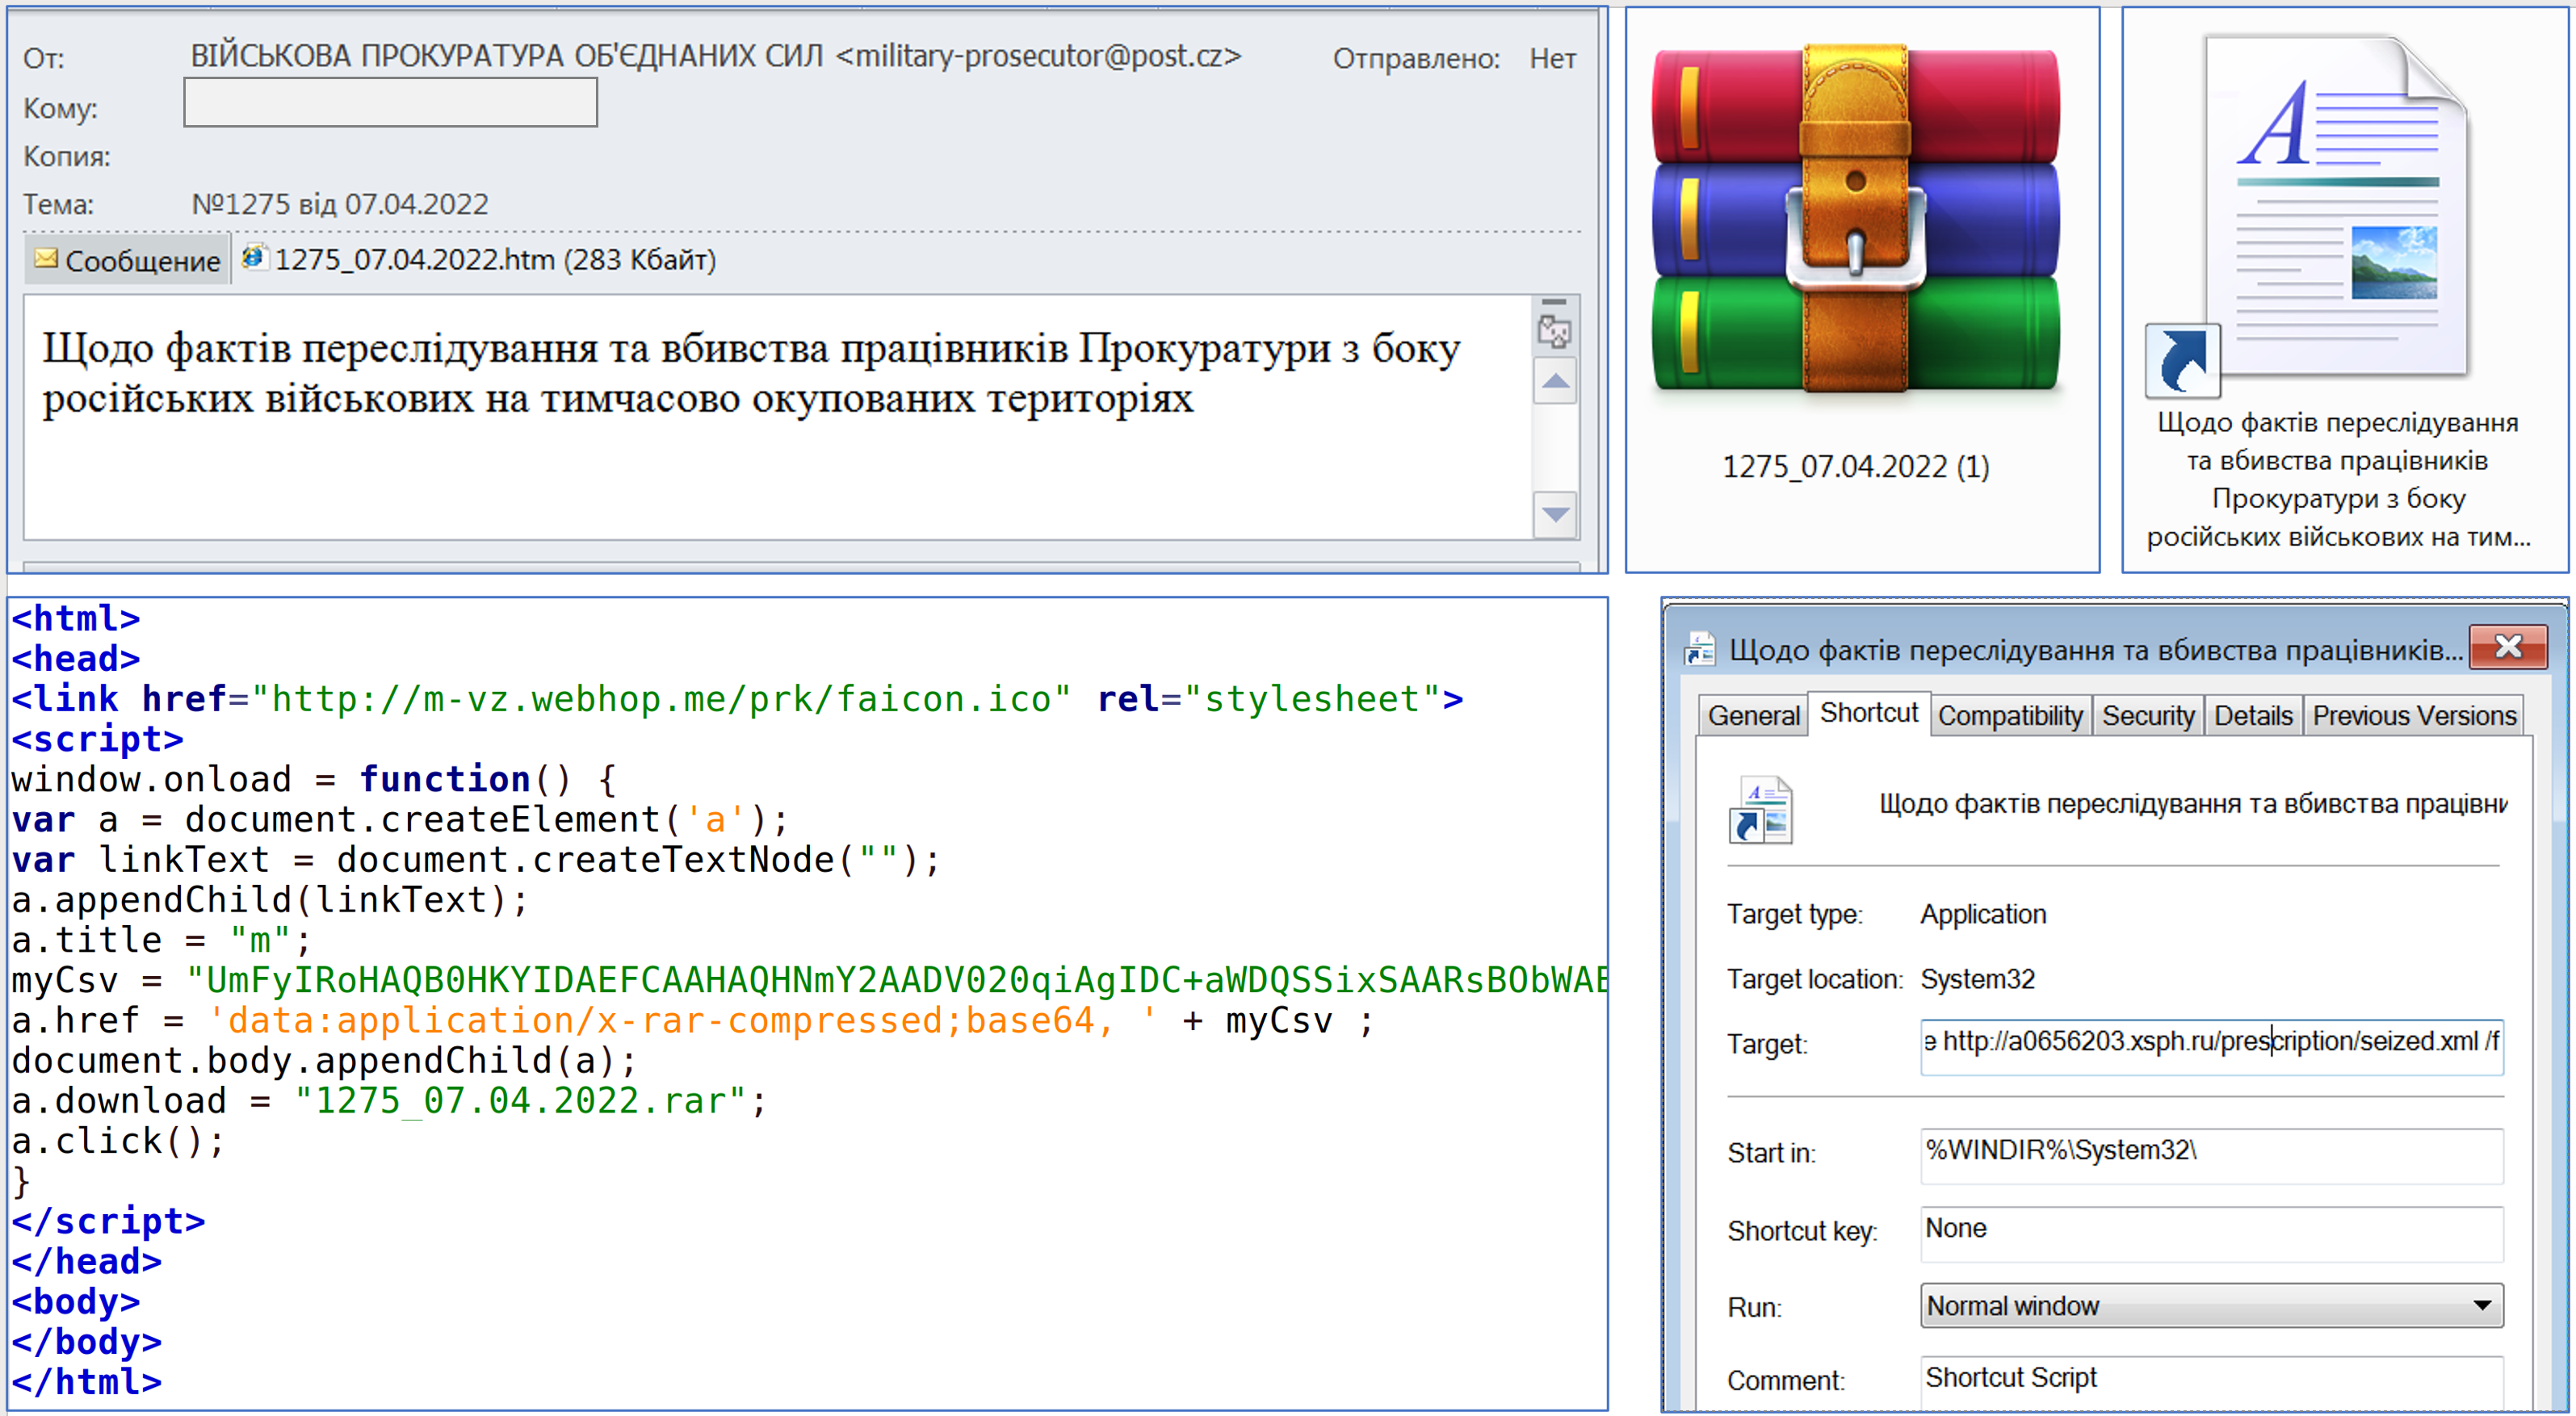Open the Run window mode dropdown
The image size is (2576, 1416).
2210,1305
